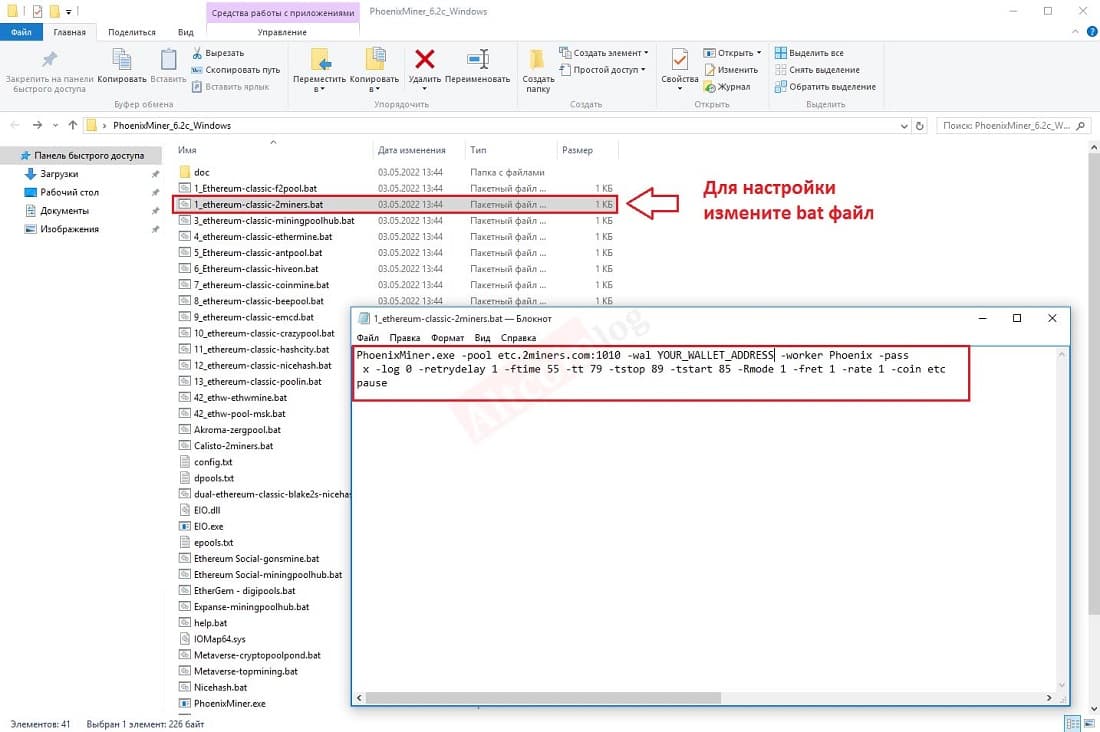Click the Copy (Копировать) clipboard icon
The image size is (1100, 732).
pyautogui.click(x=121, y=60)
